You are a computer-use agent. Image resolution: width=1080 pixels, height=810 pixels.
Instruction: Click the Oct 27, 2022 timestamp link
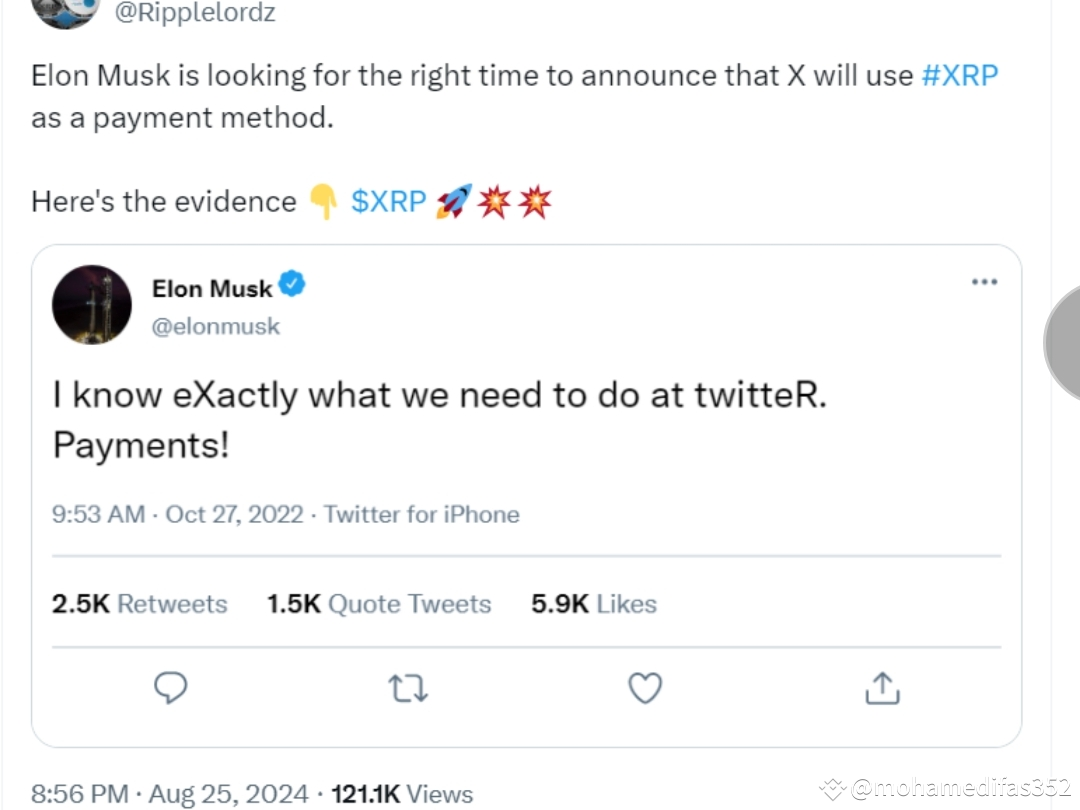(234, 514)
